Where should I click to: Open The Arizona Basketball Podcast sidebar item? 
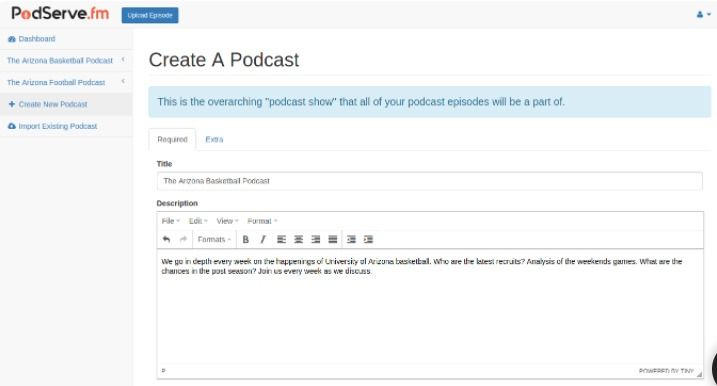[60, 60]
